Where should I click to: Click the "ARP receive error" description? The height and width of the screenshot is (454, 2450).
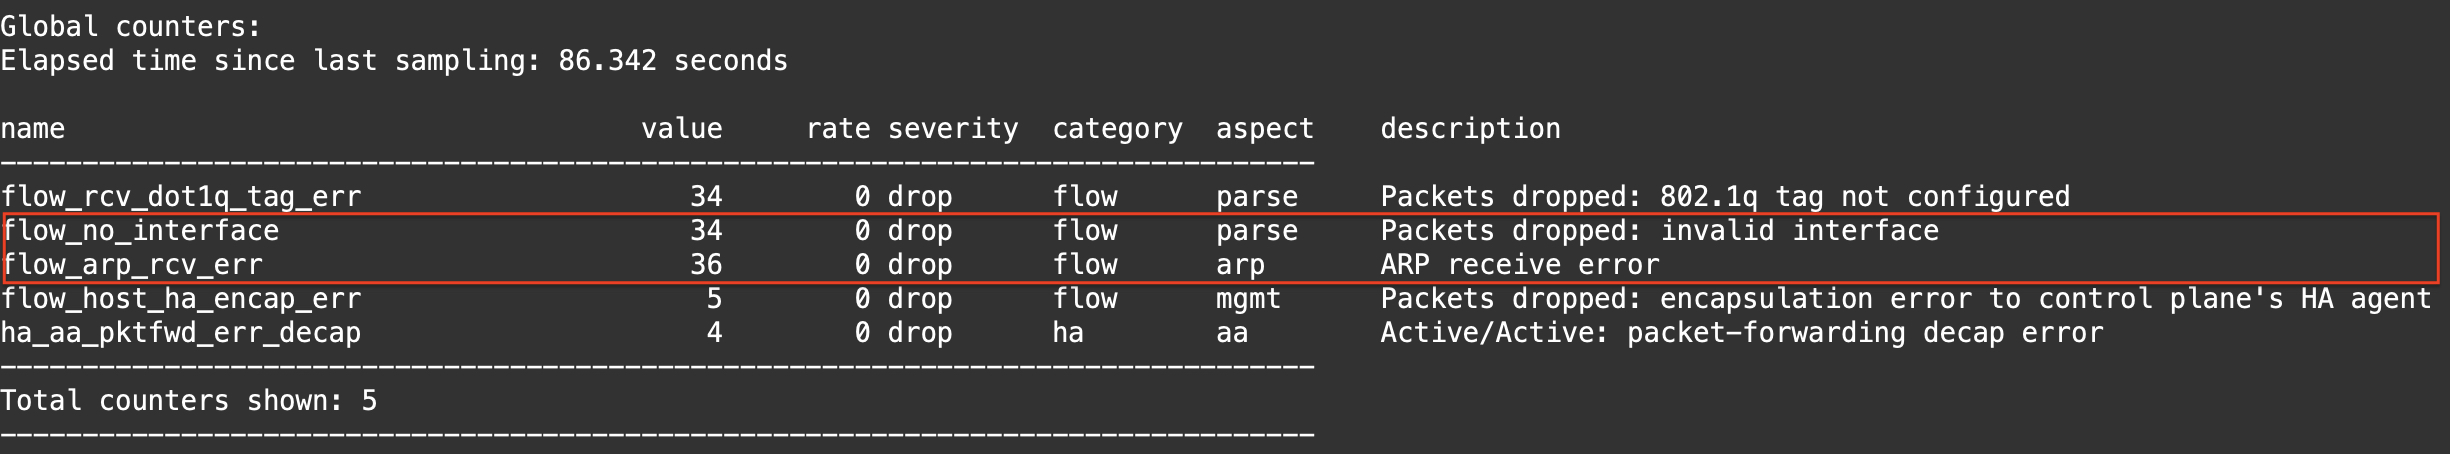point(1519,265)
